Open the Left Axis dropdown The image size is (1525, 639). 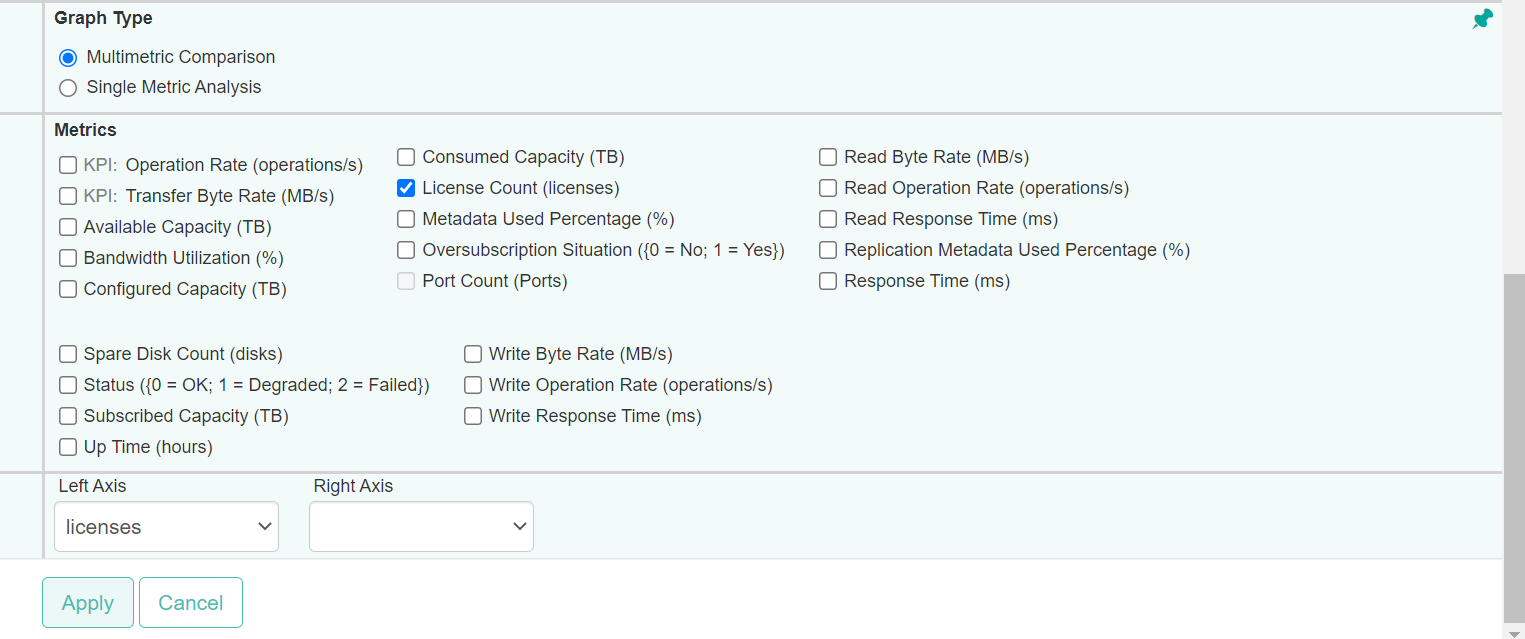[x=165, y=526]
